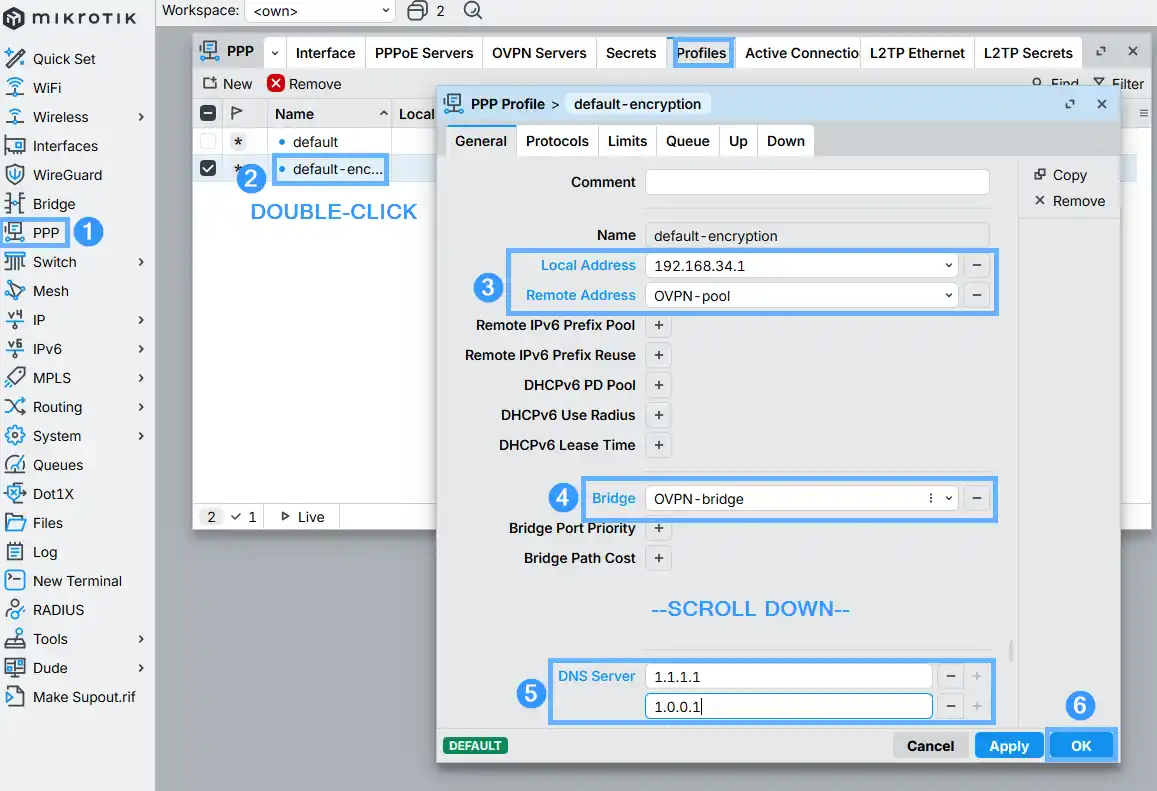Viewport: 1157px width, 791px height.
Task: Add Bridge Path Cost value
Action: [658, 559]
